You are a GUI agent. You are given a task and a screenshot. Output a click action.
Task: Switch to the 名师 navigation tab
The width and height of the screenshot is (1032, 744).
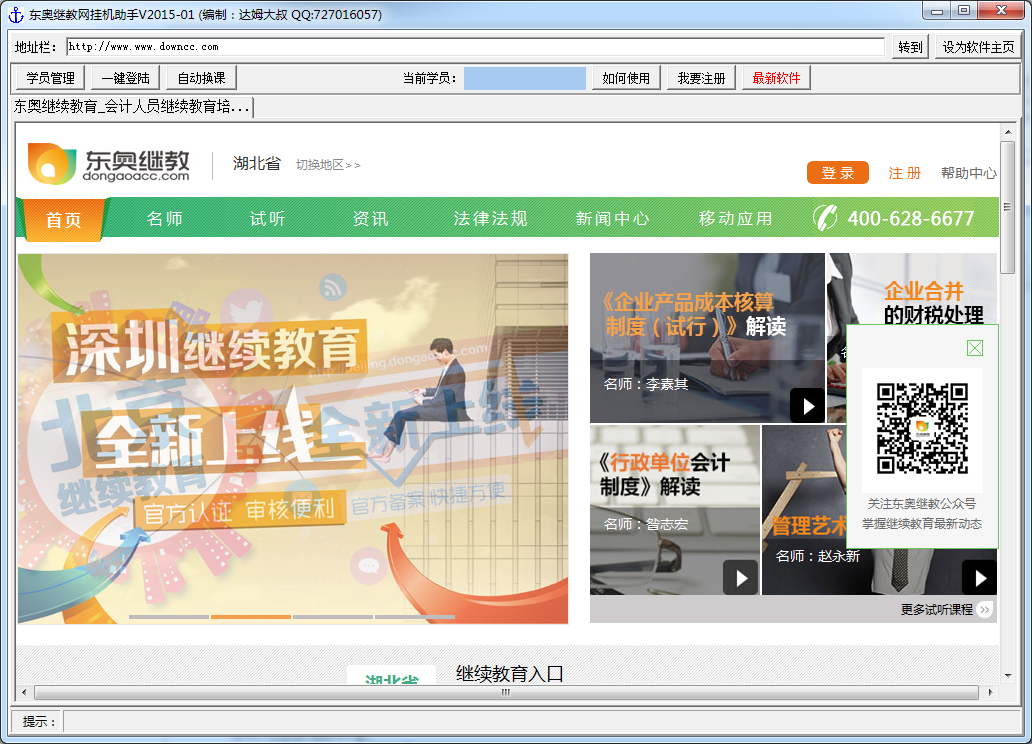(164, 218)
